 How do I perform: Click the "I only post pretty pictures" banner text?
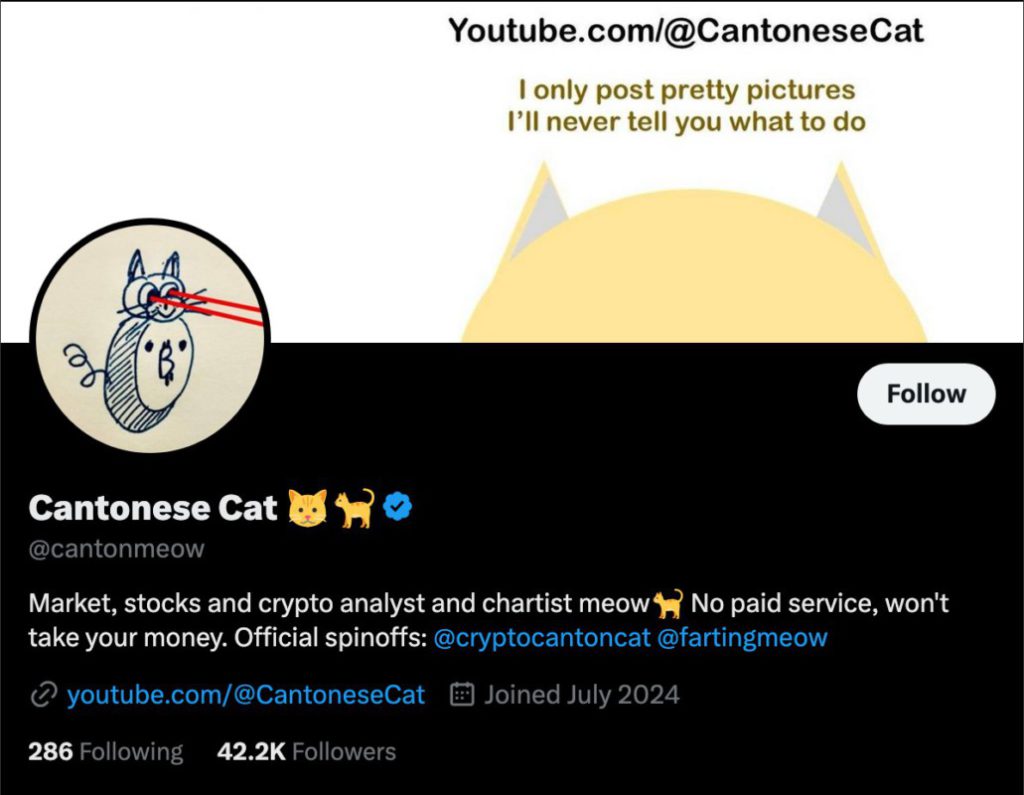(686, 90)
